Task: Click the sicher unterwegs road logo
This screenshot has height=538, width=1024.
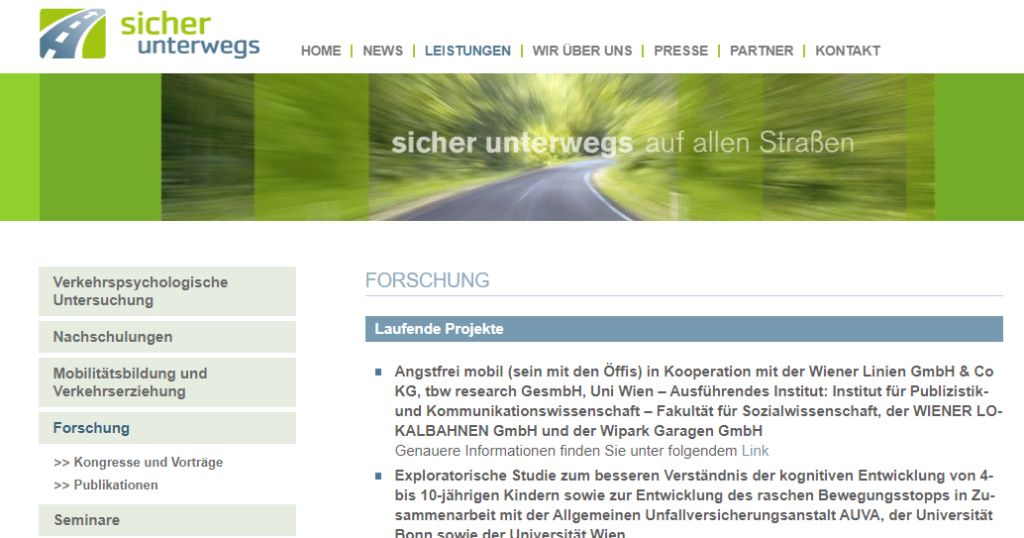Action: (x=72, y=34)
